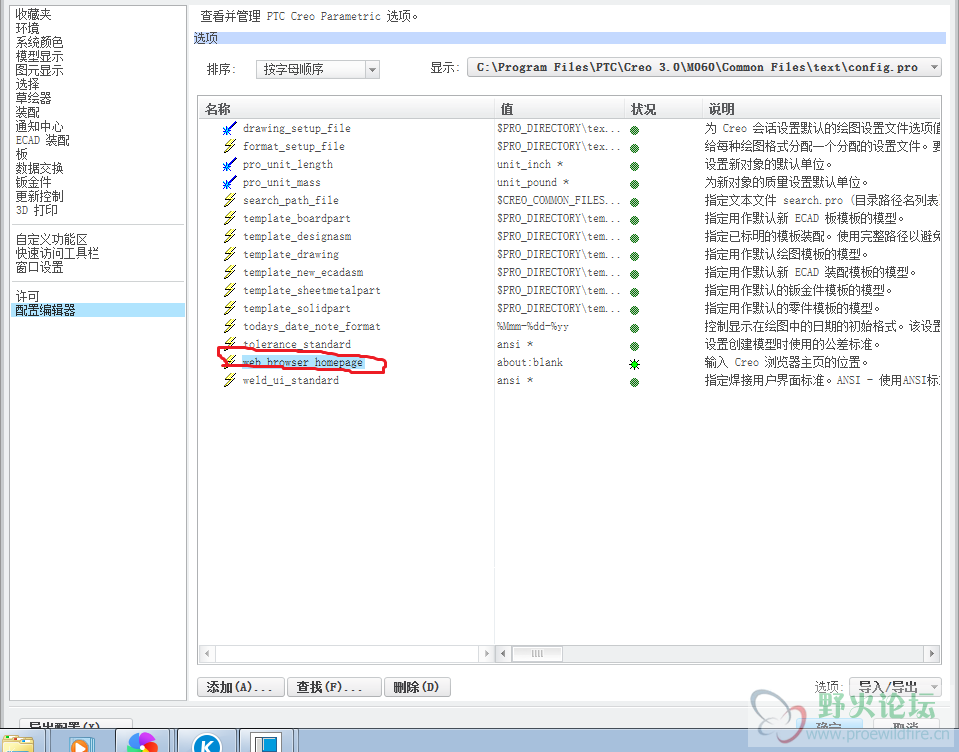Select 更新控制 in the left panel
959x752 pixels.
point(40,196)
